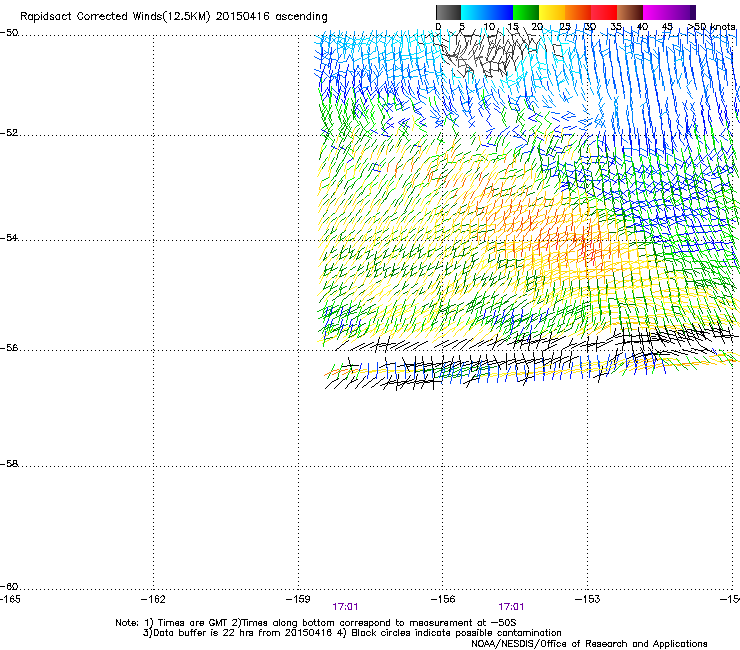The image size is (740, 650).
Task: Click the '40' legend scale number
Action: pyautogui.click(x=642, y=27)
